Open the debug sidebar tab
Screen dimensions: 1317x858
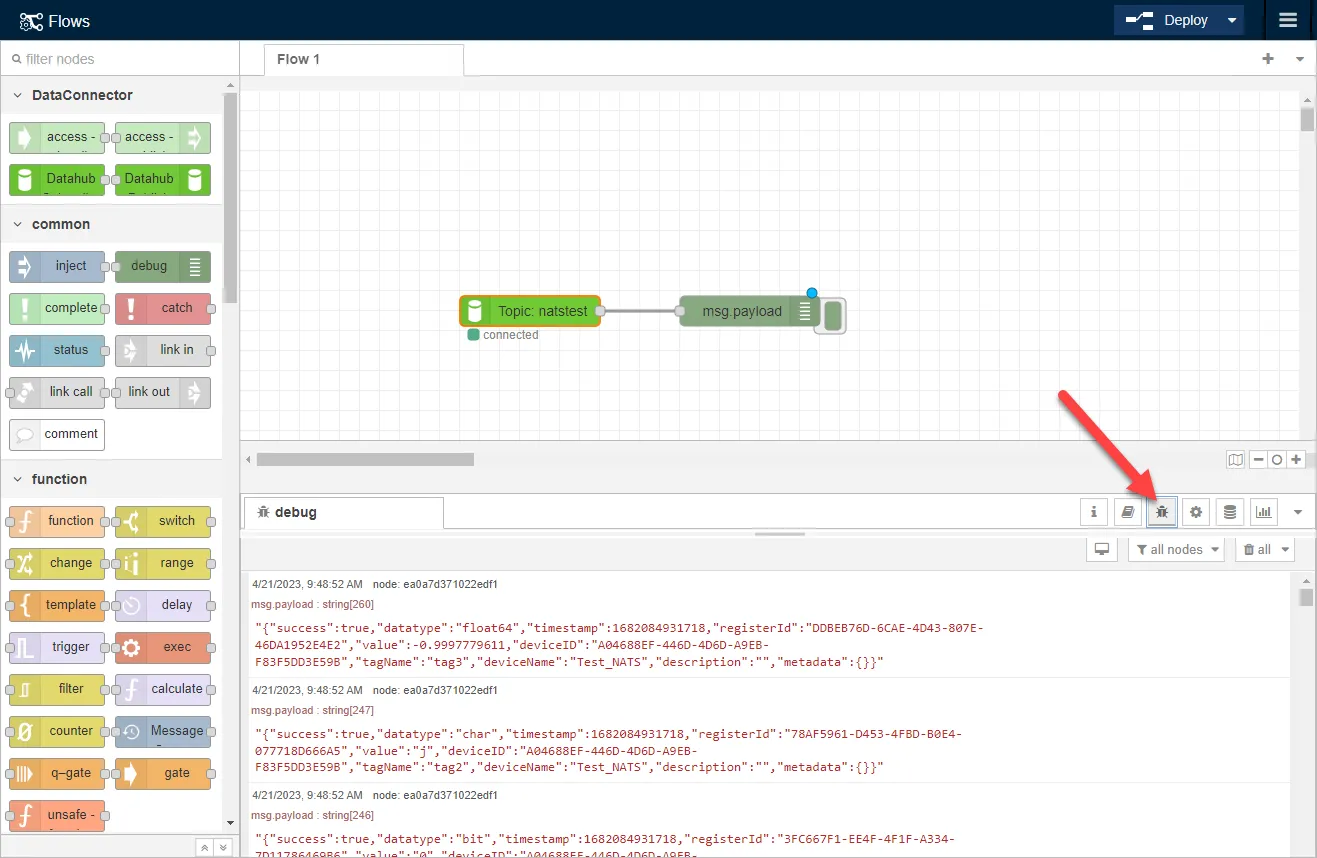coord(343,512)
